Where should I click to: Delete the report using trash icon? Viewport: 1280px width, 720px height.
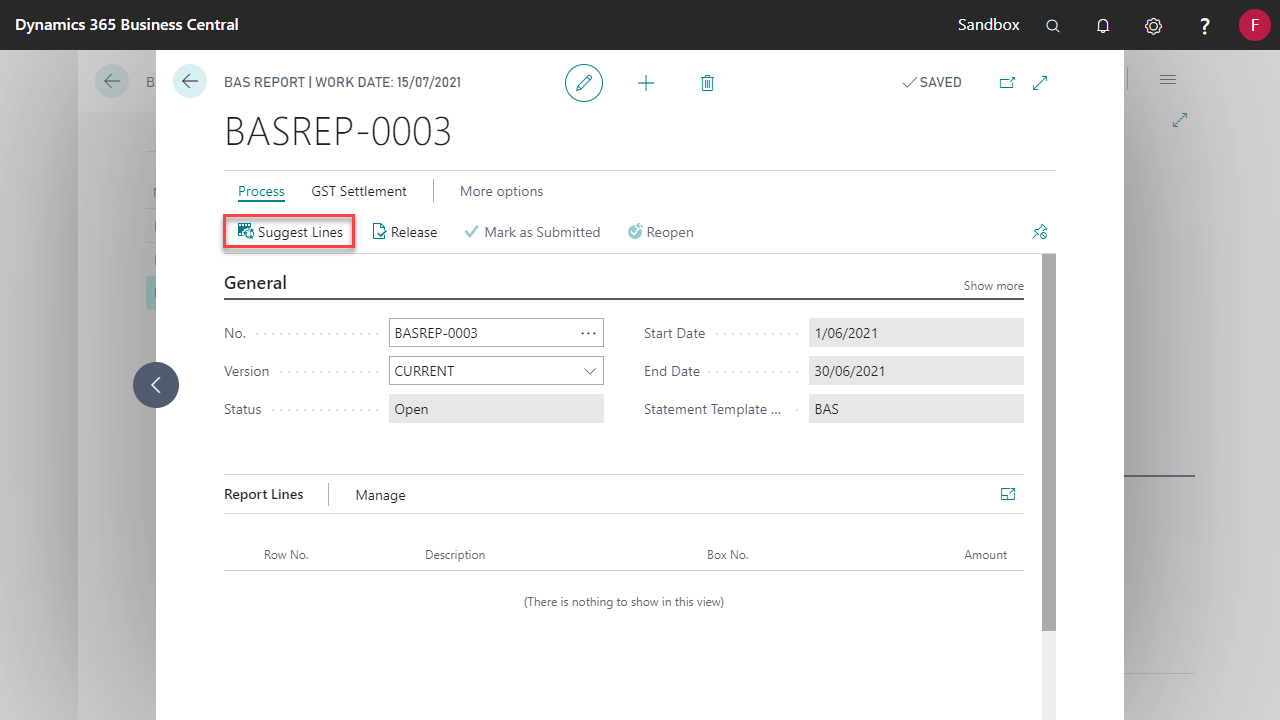click(707, 83)
